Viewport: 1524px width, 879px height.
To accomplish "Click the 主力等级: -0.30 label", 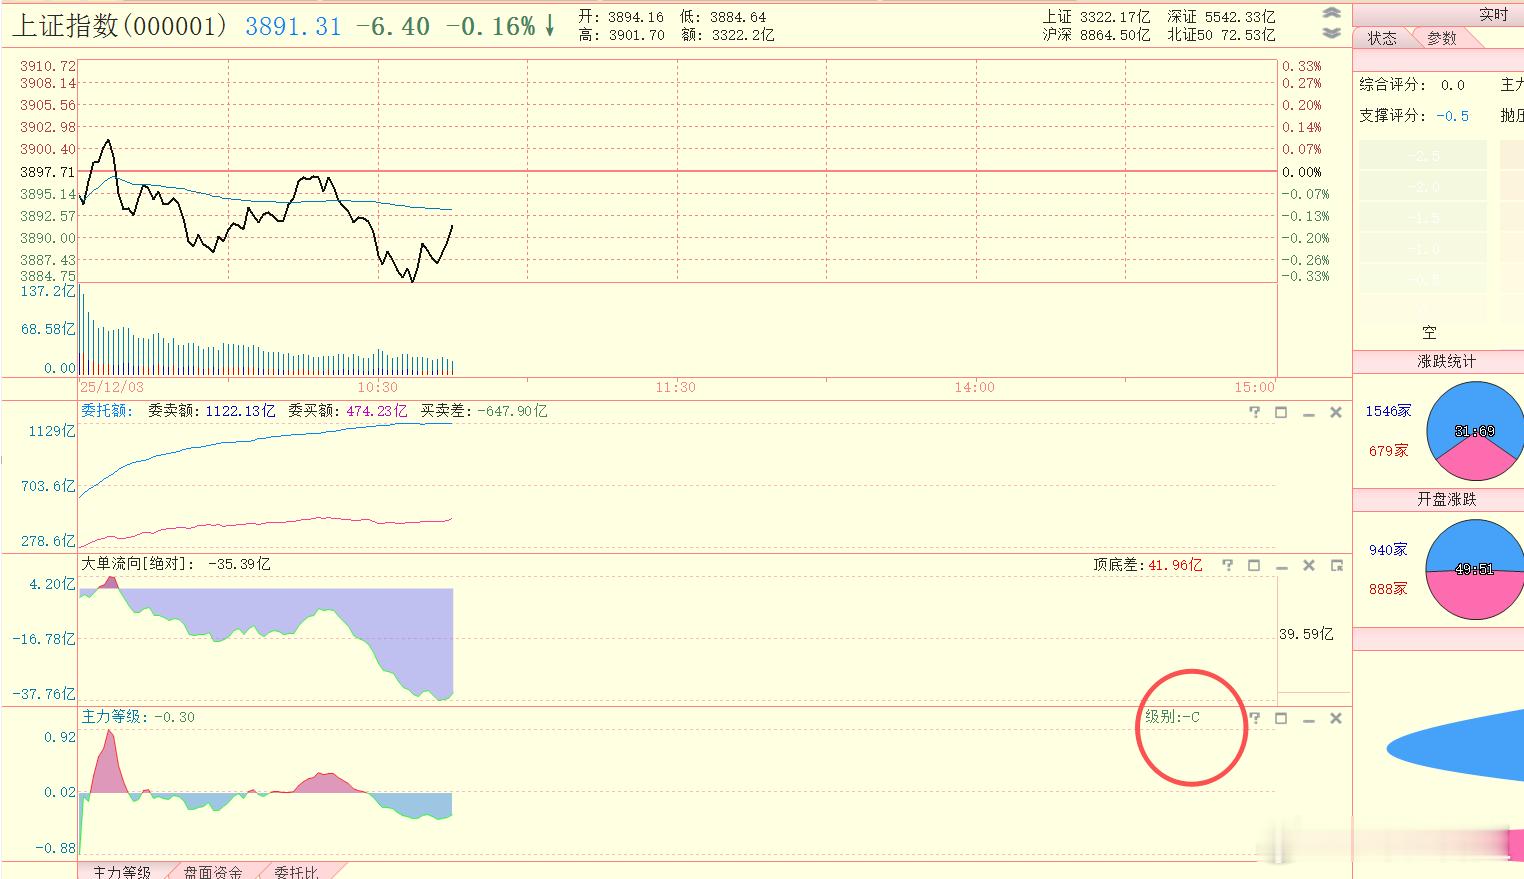I will pyautogui.click(x=138, y=717).
